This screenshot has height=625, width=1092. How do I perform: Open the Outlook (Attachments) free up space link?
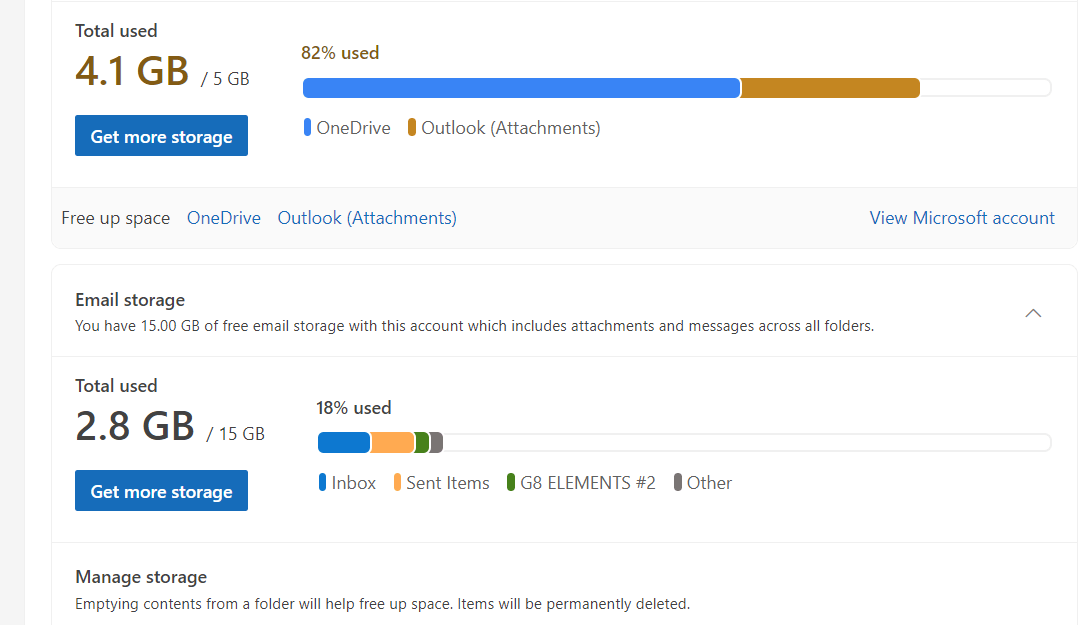[x=366, y=217]
